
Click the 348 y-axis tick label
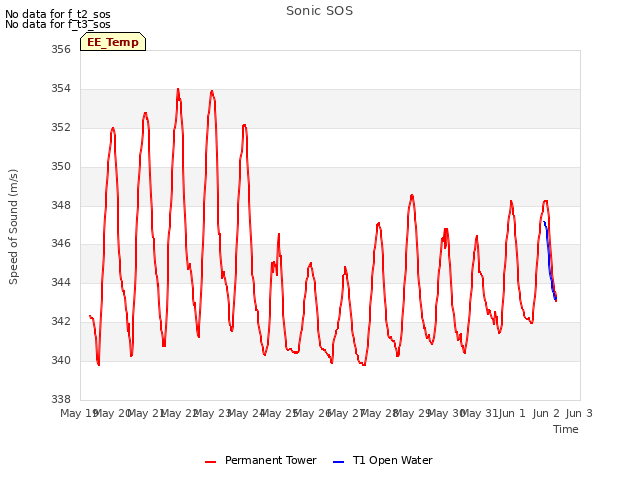pyautogui.click(x=60, y=205)
